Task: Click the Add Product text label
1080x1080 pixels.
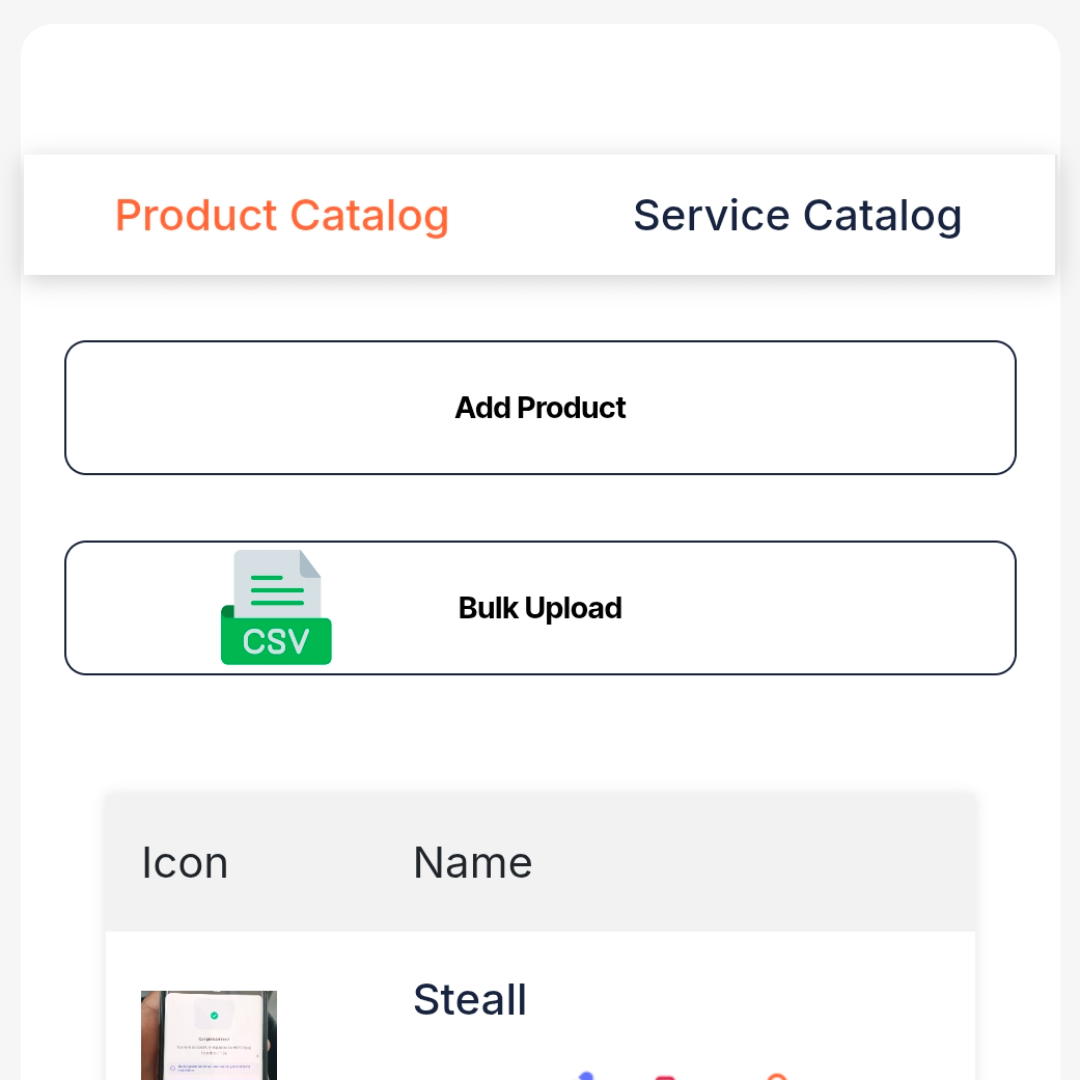Action: pos(540,407)
